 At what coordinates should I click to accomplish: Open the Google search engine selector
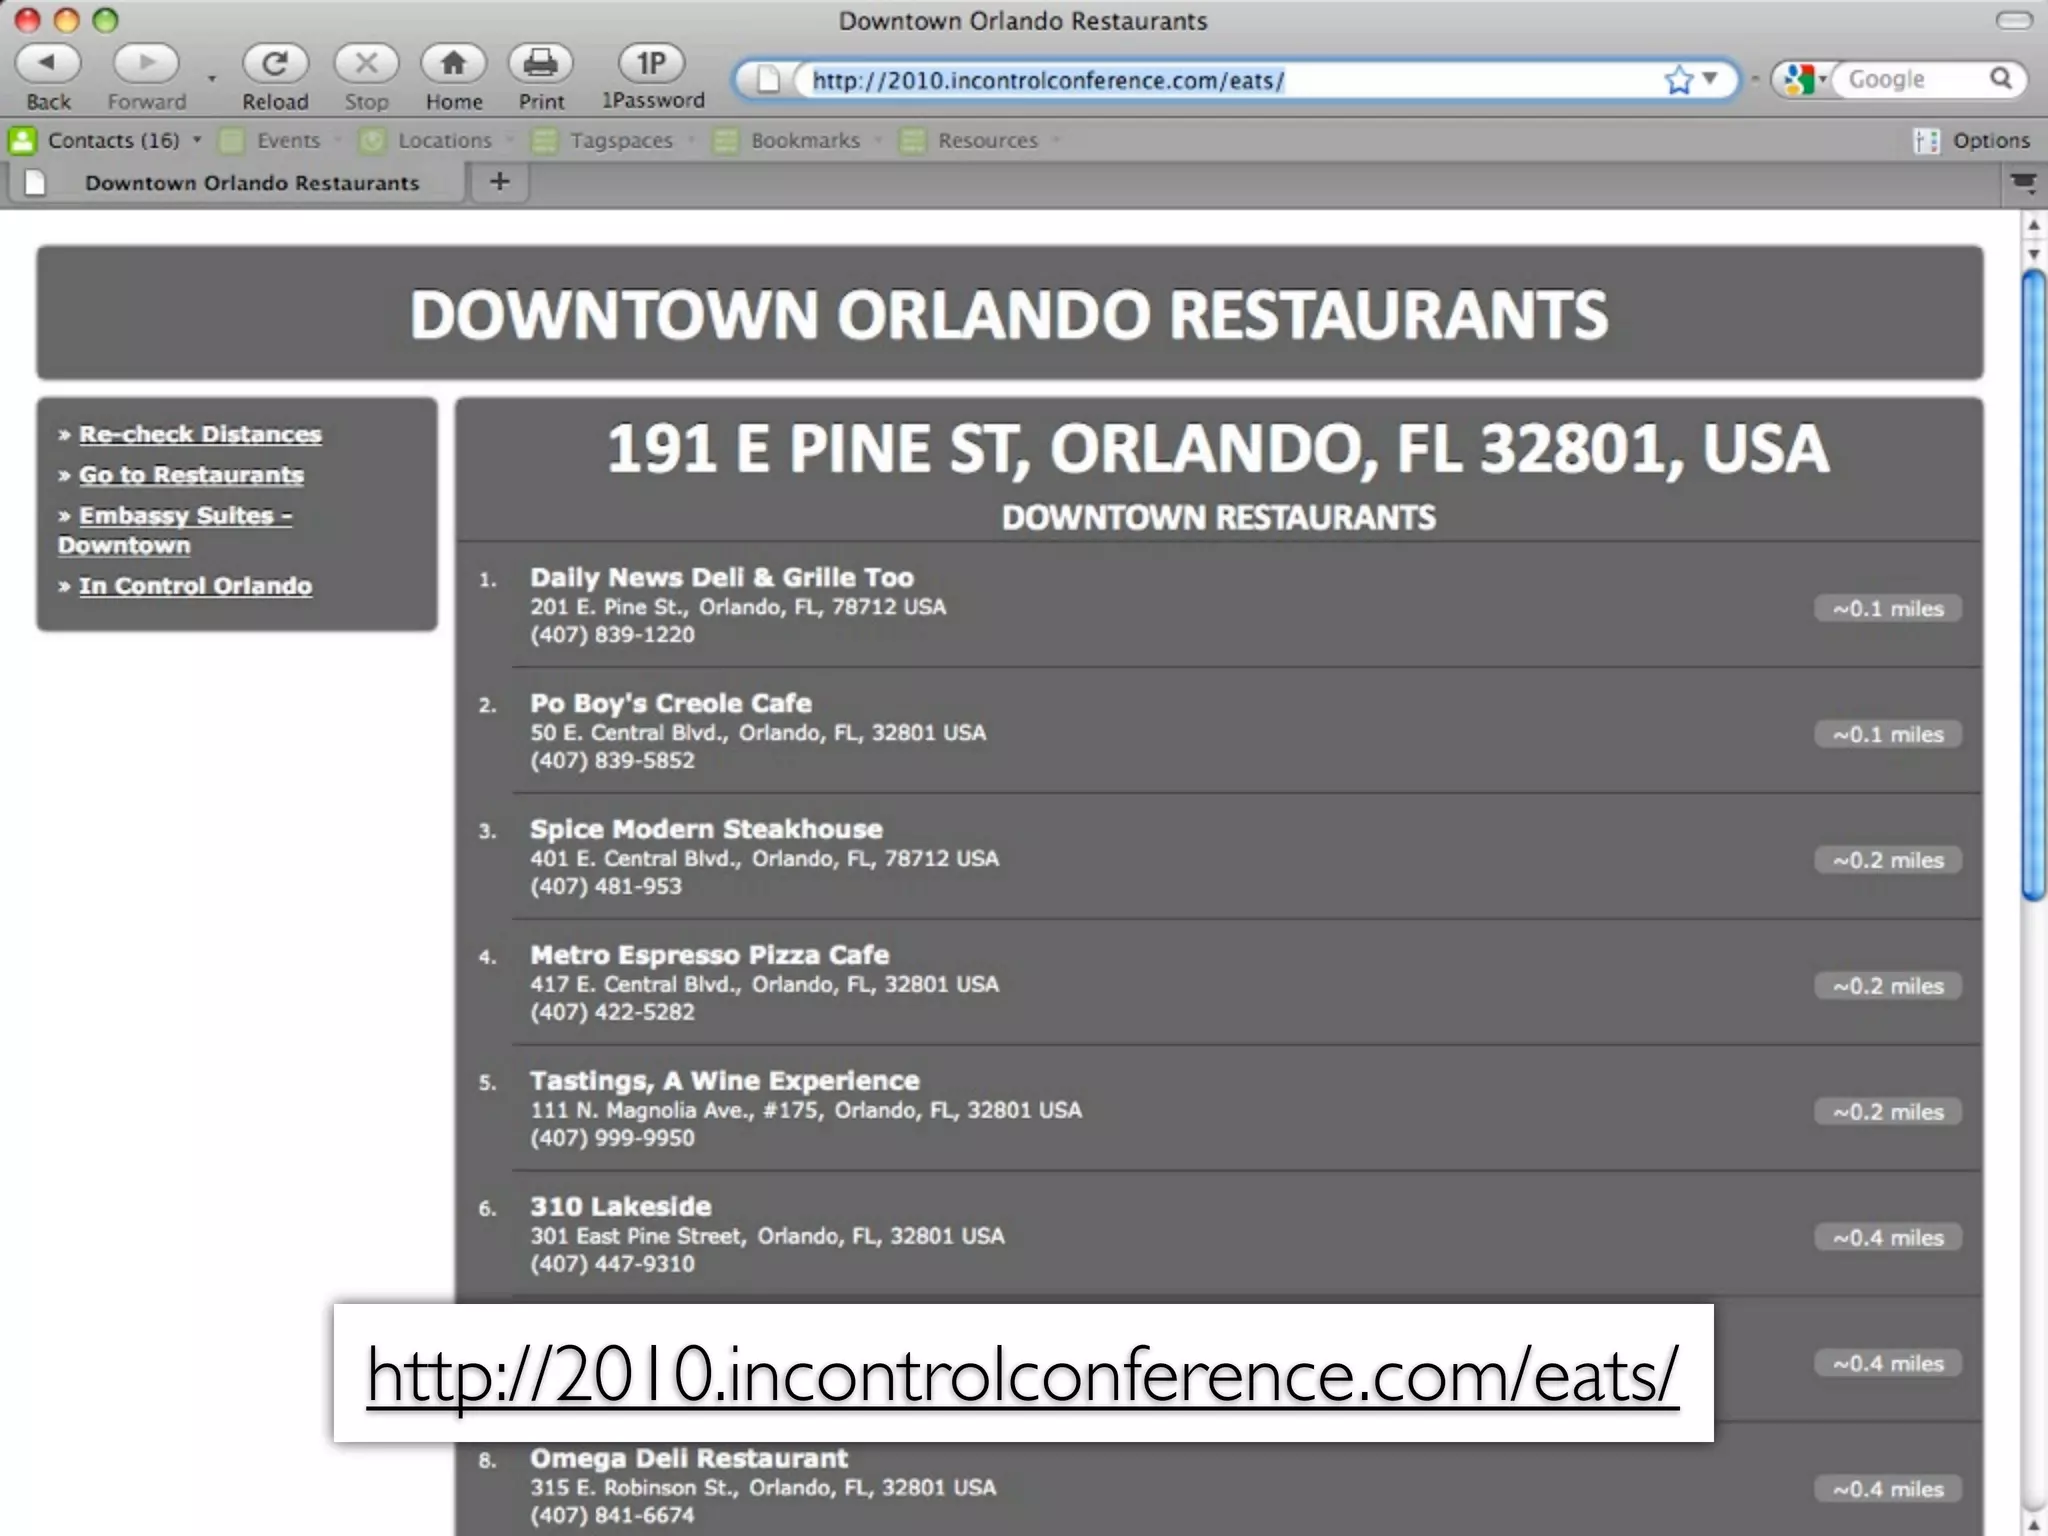tap(1803, 79)
